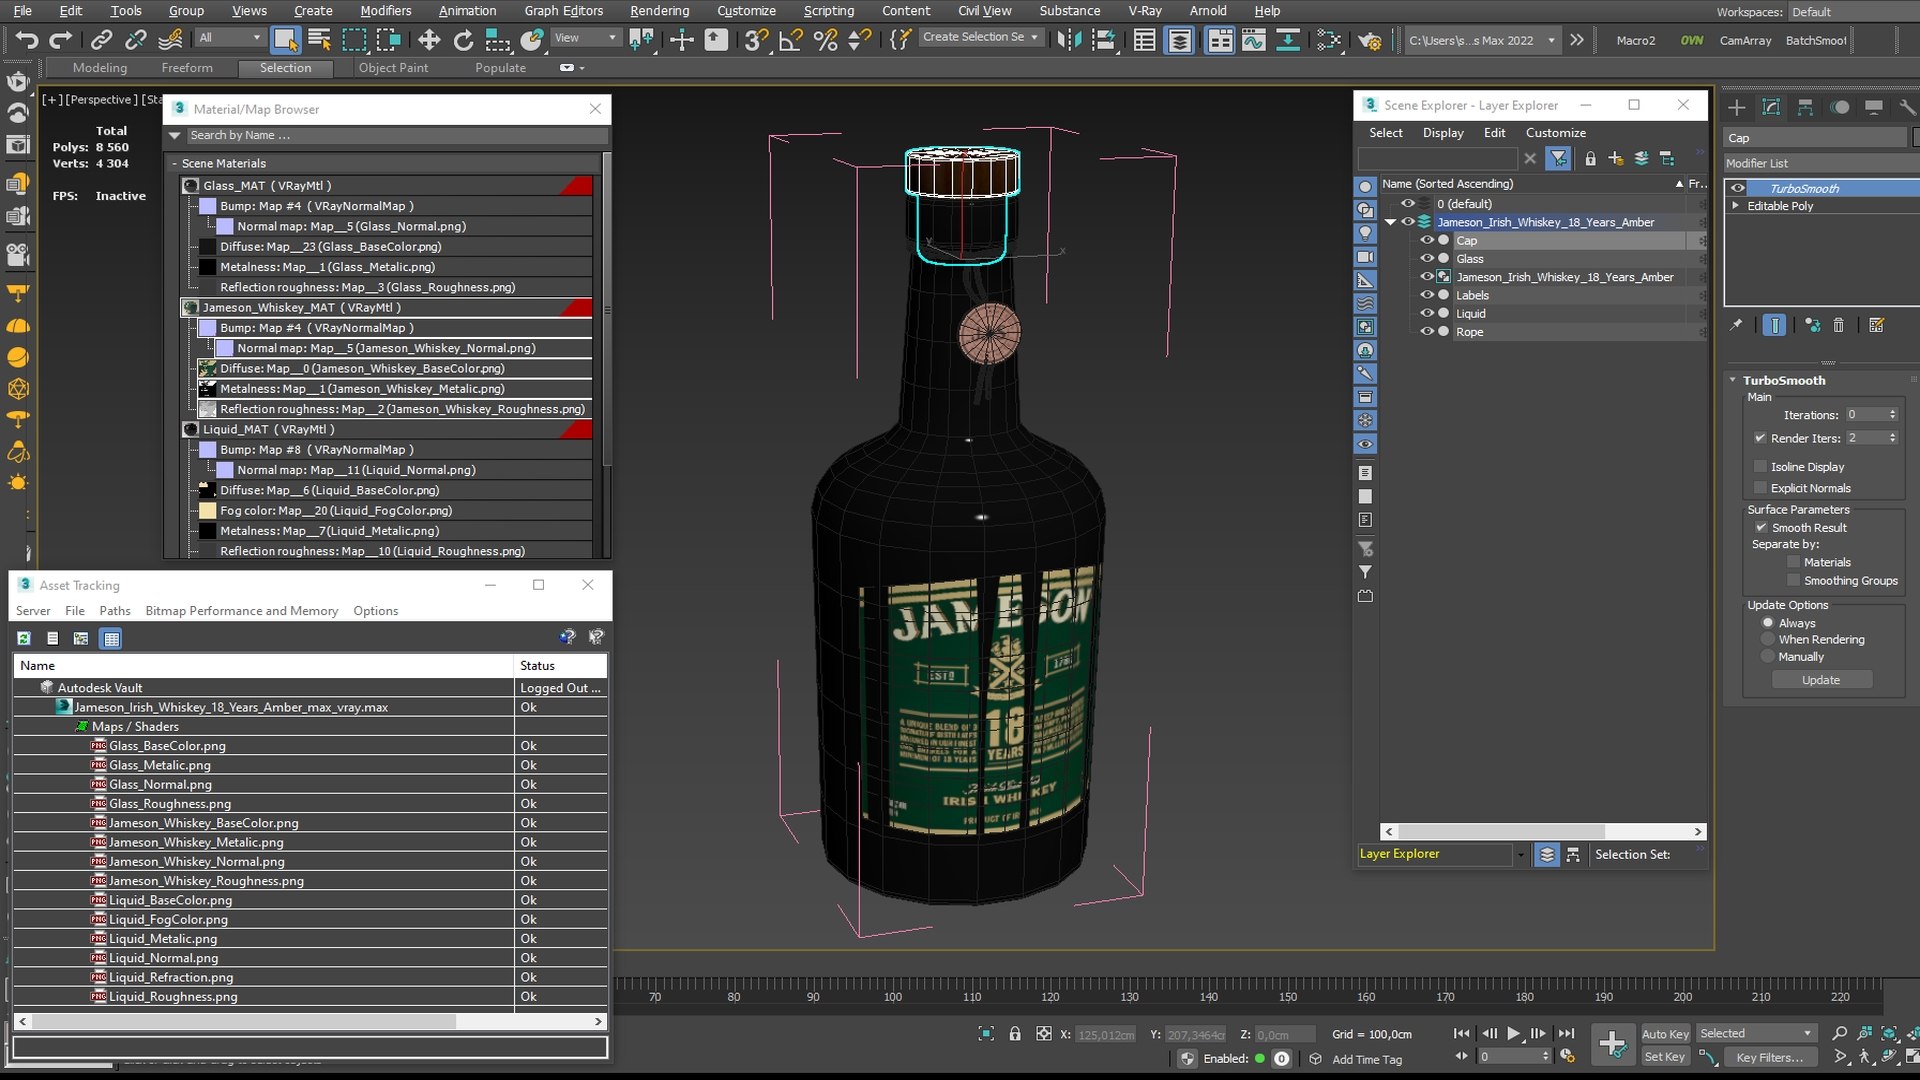Image resolution: width=1920 pixels, height=1080 pixels.
Task: Select the Rotate transform tool
Action: click(463, 40)
